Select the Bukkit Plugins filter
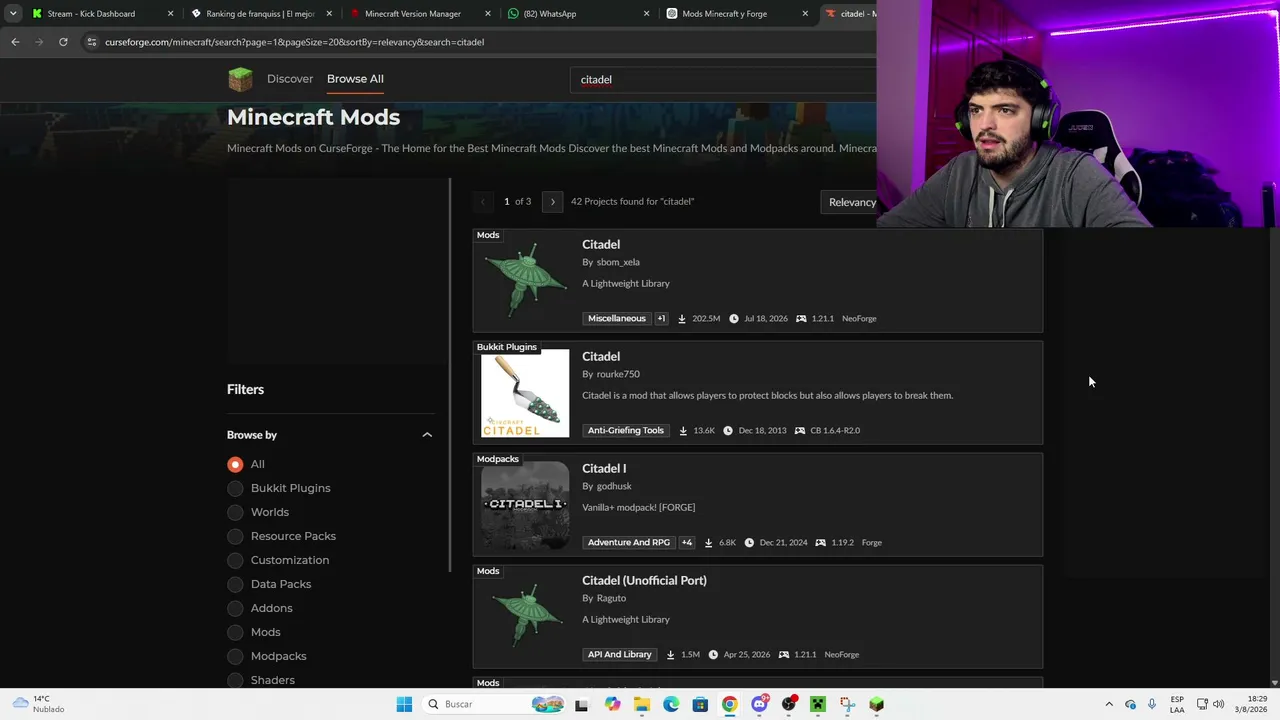This screenshot has width=1280, height=720. pyautogui.click(x=235, y=488)
